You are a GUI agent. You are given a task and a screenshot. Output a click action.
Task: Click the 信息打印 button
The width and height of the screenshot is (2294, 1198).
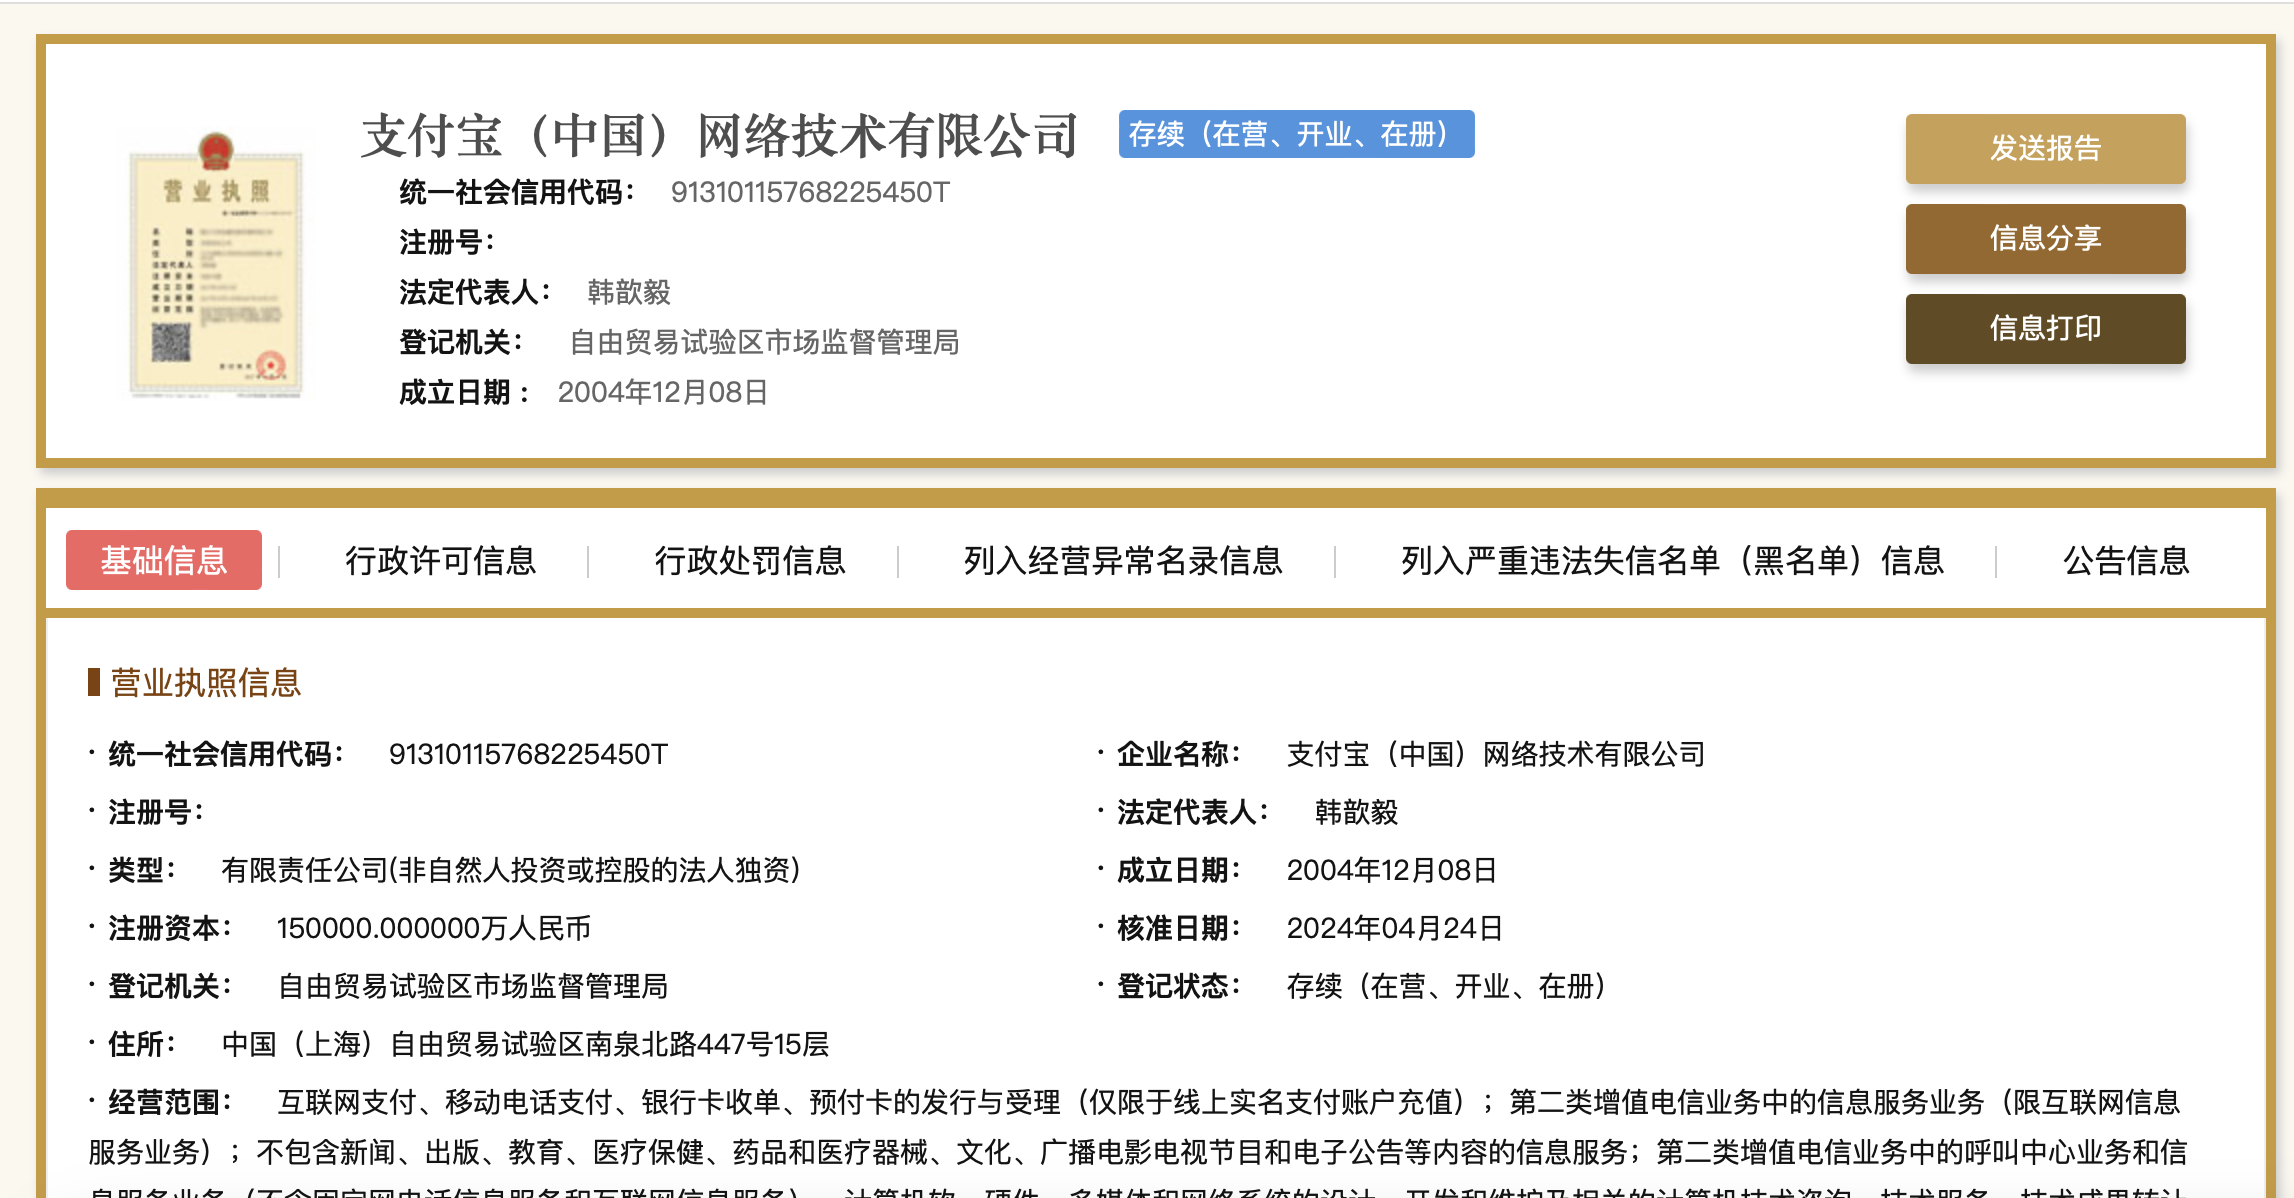(x=2045, y=329)
